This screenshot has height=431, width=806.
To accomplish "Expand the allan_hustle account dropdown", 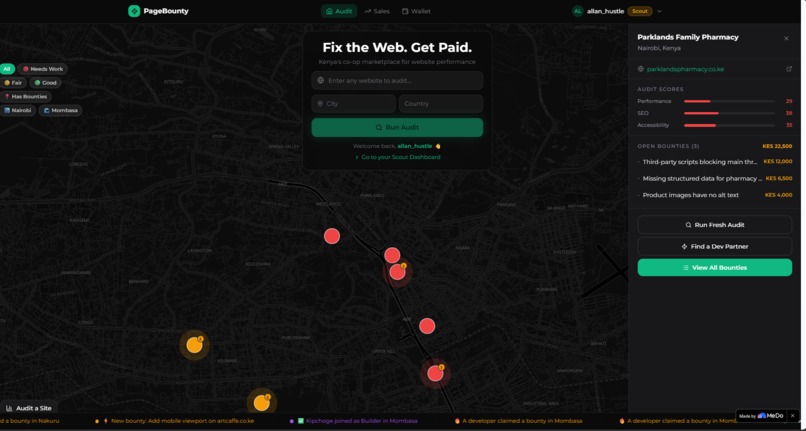I will [660, 11].
